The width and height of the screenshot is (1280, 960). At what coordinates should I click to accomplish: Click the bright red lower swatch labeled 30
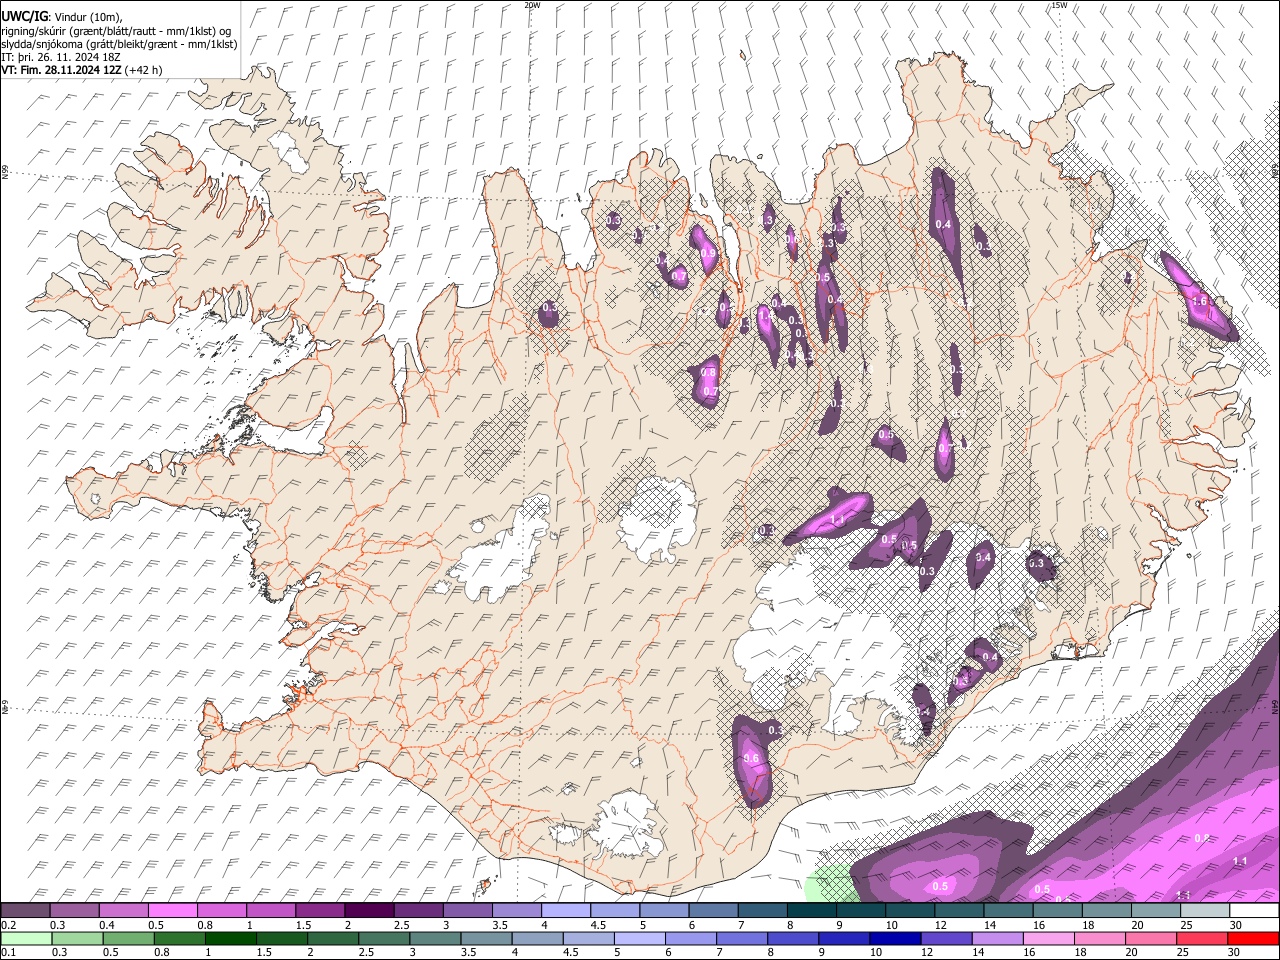point(1253,938)
